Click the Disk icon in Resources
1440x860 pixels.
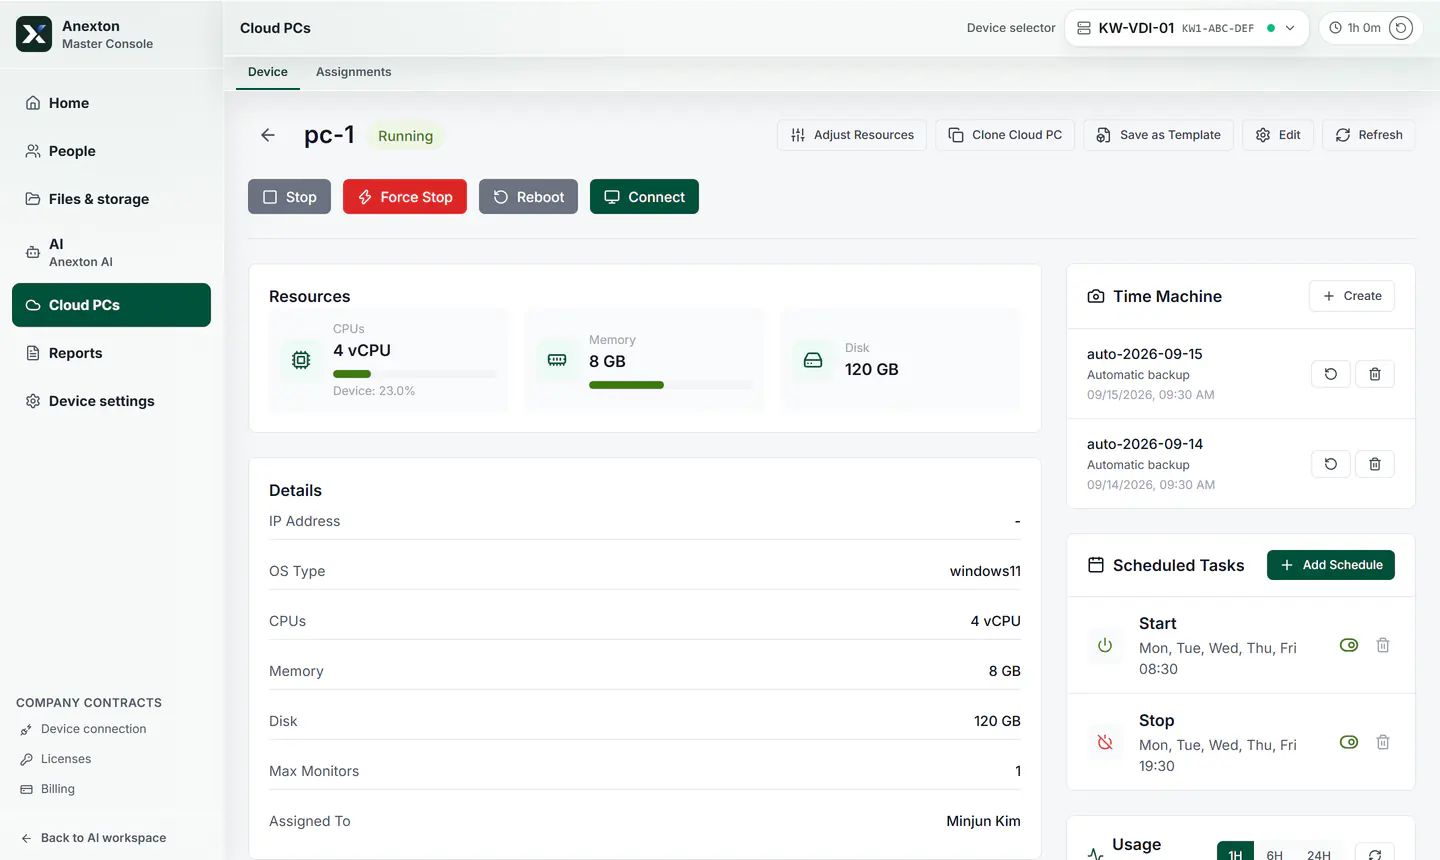tap(813, 360)
